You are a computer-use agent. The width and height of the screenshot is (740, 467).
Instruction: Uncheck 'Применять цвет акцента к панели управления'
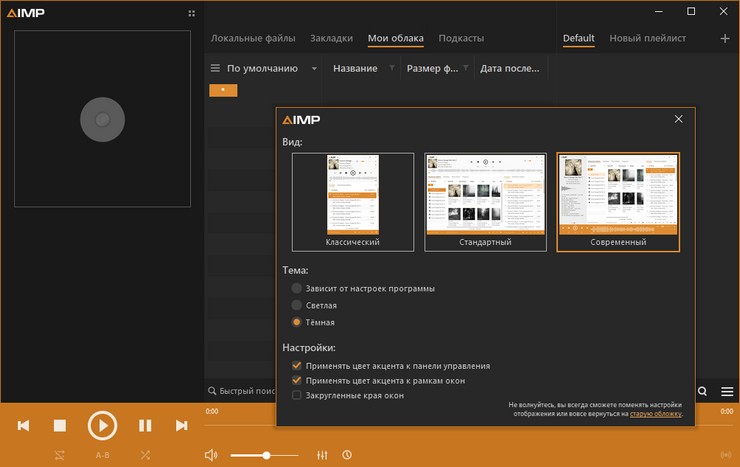click(297, 366)
